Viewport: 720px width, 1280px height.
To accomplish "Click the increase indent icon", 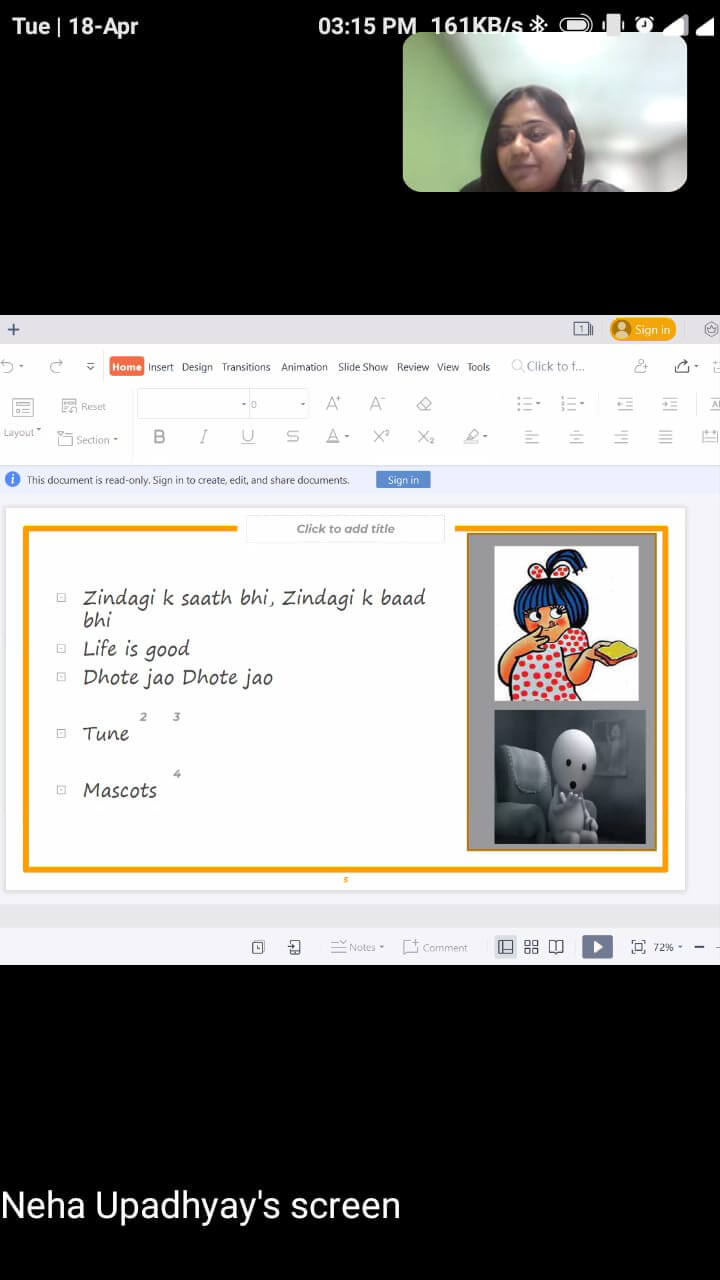I will (670, 404).
